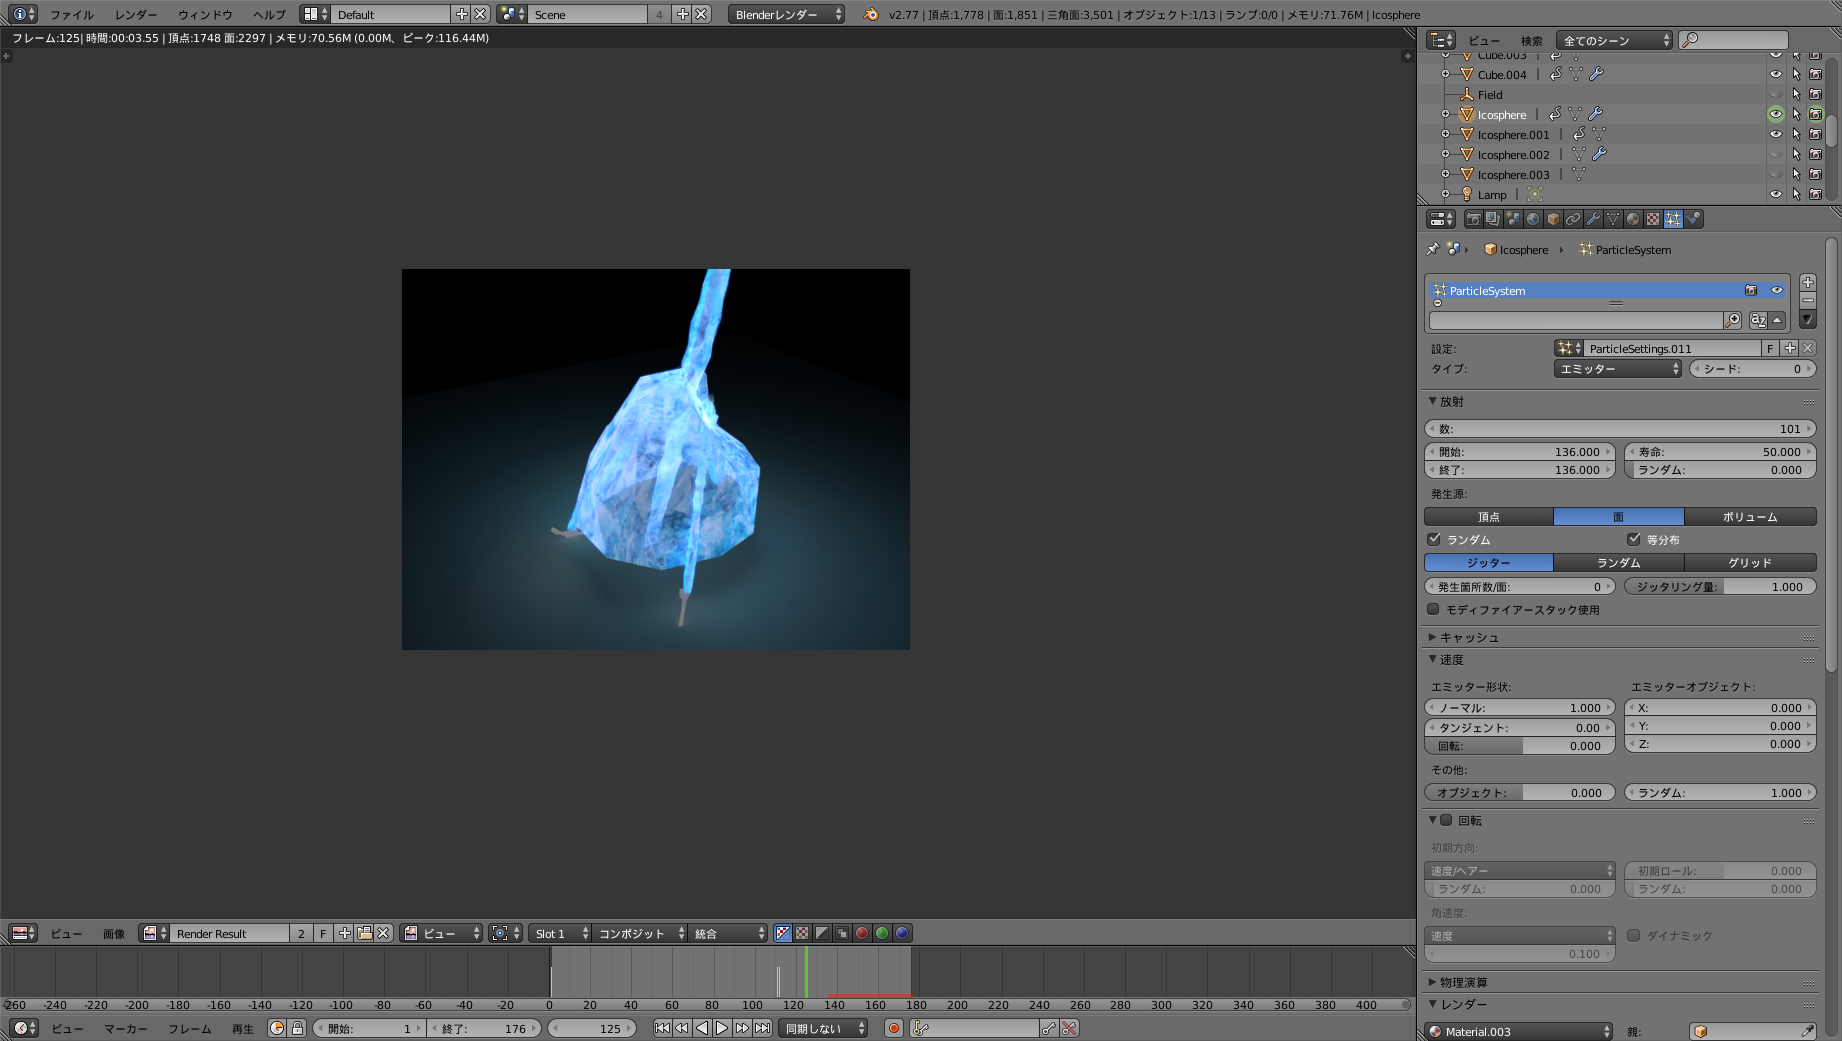Open the ヘルプ menu

(x=269, y=14)
